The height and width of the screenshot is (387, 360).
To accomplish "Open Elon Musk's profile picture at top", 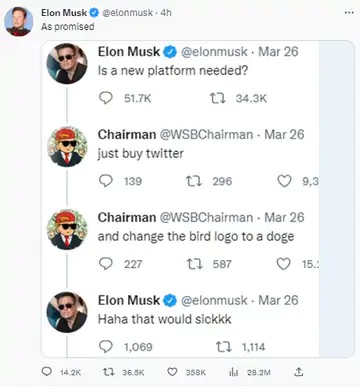I will tap(19, 21).
